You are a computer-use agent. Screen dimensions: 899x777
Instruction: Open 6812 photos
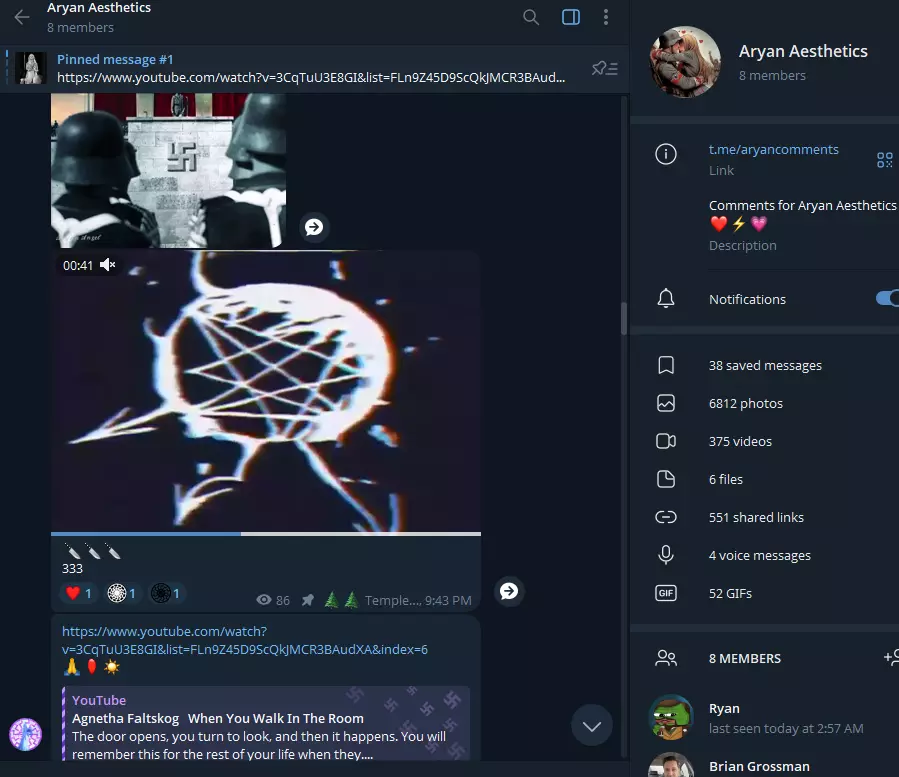pos(764,403)
